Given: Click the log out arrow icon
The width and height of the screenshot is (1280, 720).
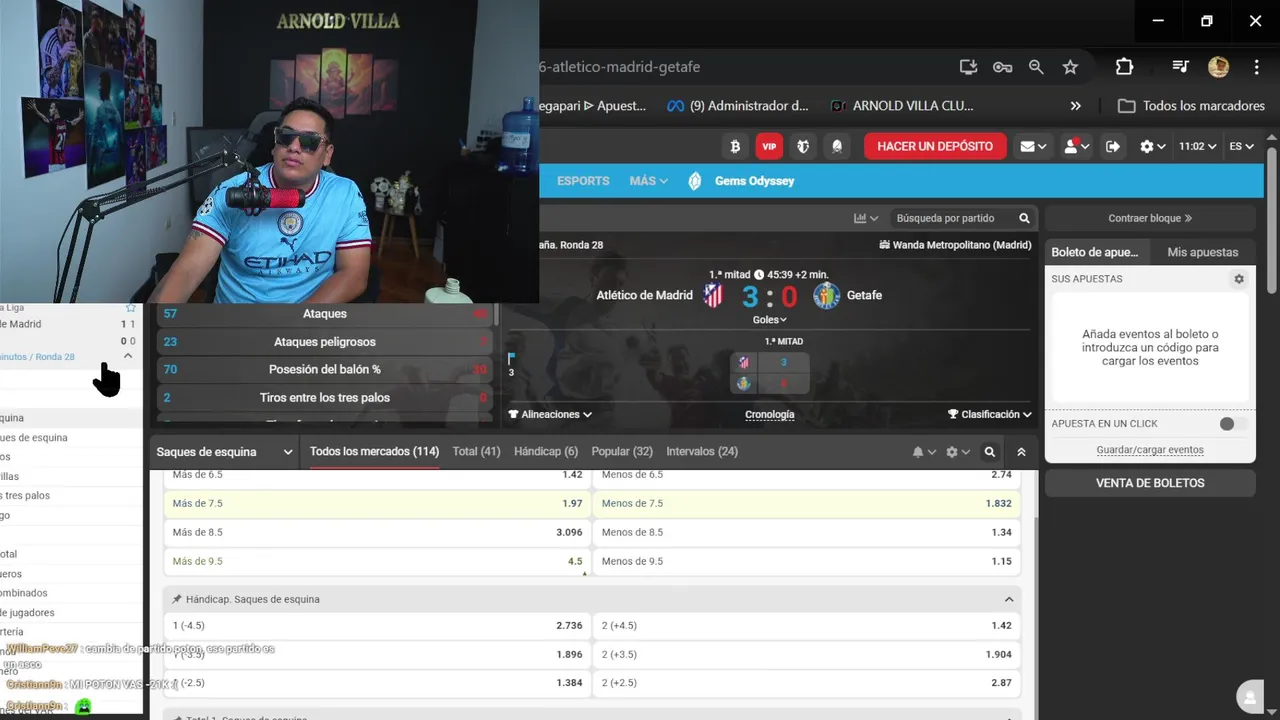Looking at the screenshot, I should [x=1113, y=146].
